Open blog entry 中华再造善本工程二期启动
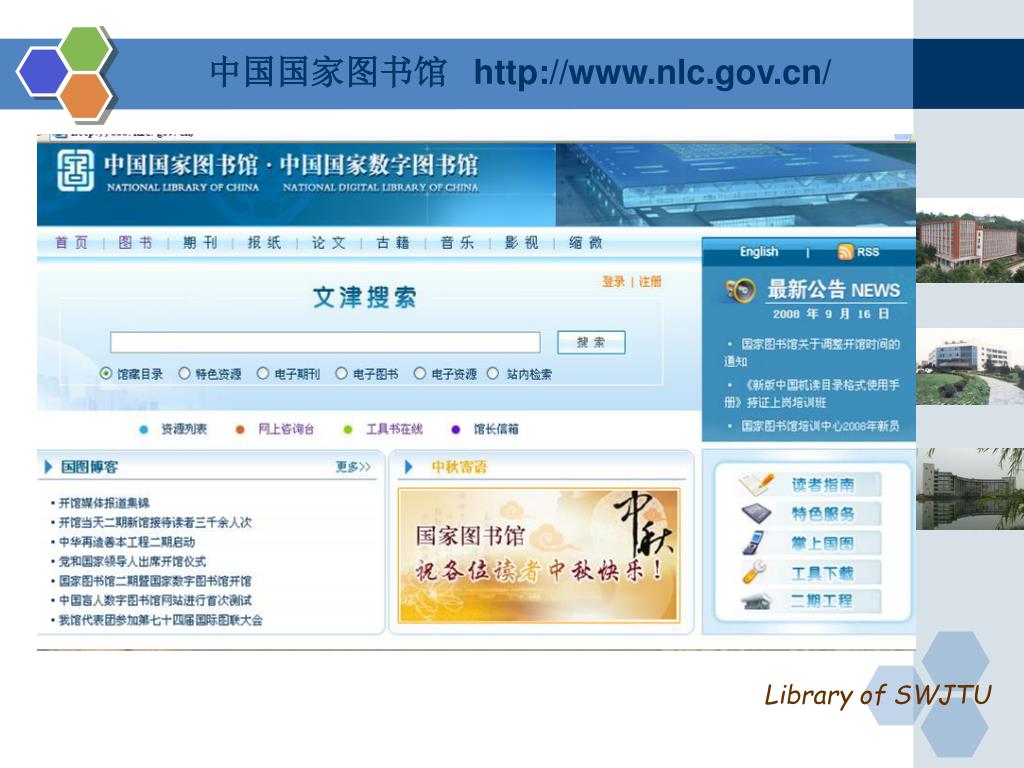 pyautogui.click(x=127, y=542)
